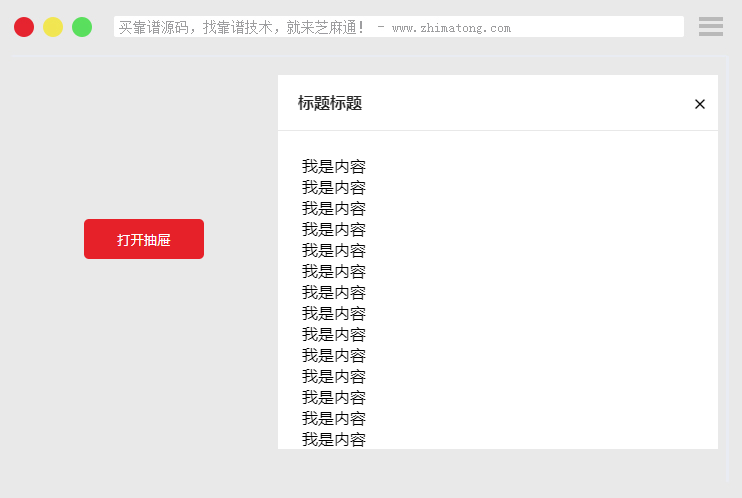
Task: Select the fifth 我是内容 line in the drawer
Action: (x=334, y=250)
